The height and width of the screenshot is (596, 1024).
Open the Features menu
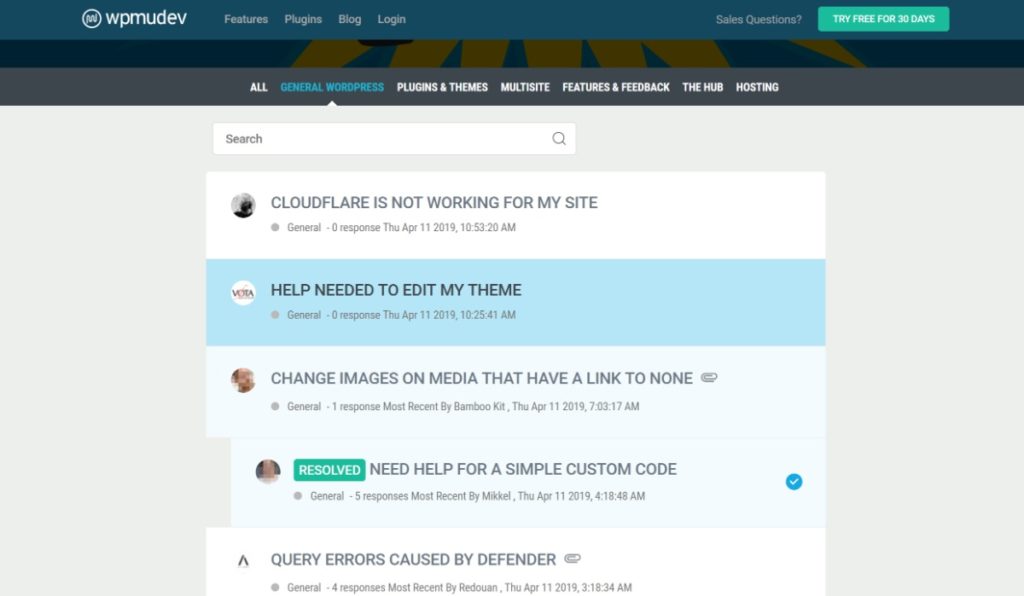(x=246, y=18)
